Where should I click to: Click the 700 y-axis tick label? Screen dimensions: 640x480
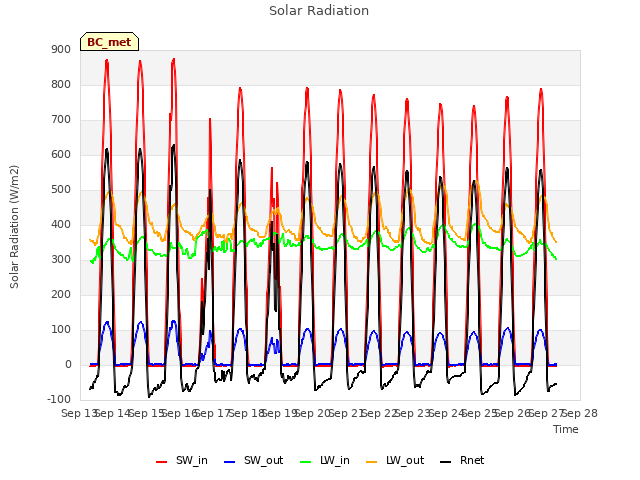coord(61,120)
